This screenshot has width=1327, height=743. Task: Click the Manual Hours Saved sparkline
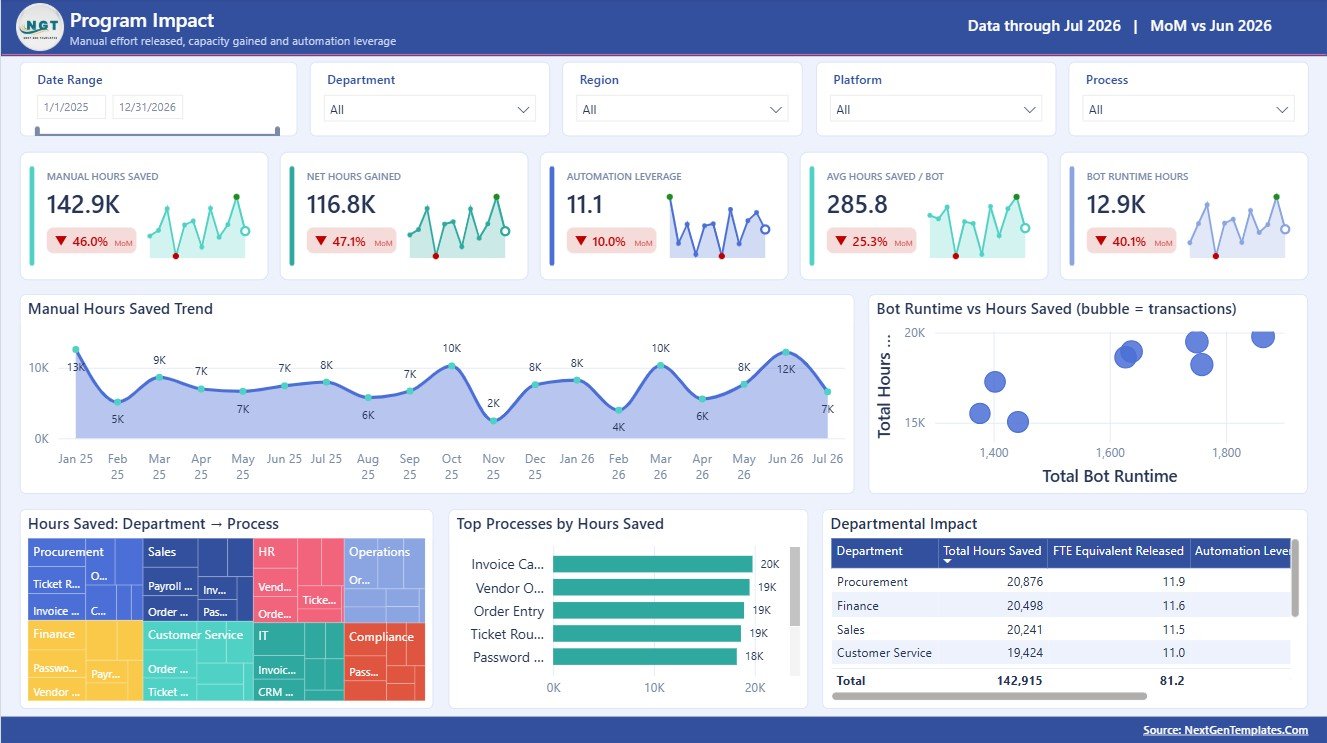tap(198, 227)
